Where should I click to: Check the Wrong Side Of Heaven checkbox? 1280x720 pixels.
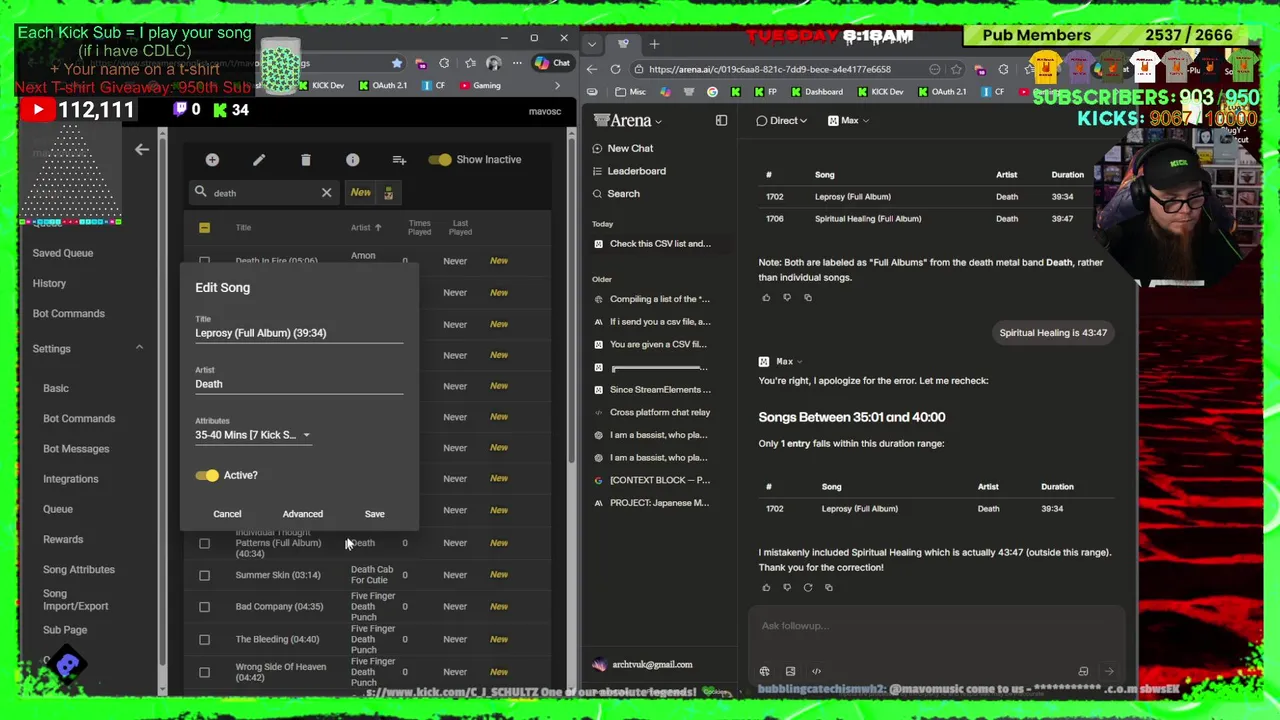(x=204, y=672)
